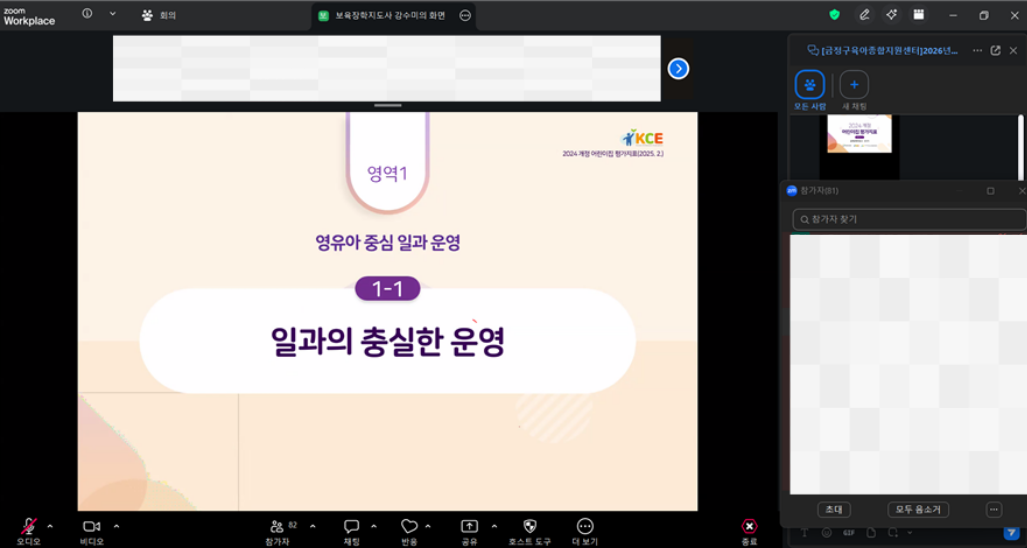Select the 모든 사람 chat tab

(809, 85)
